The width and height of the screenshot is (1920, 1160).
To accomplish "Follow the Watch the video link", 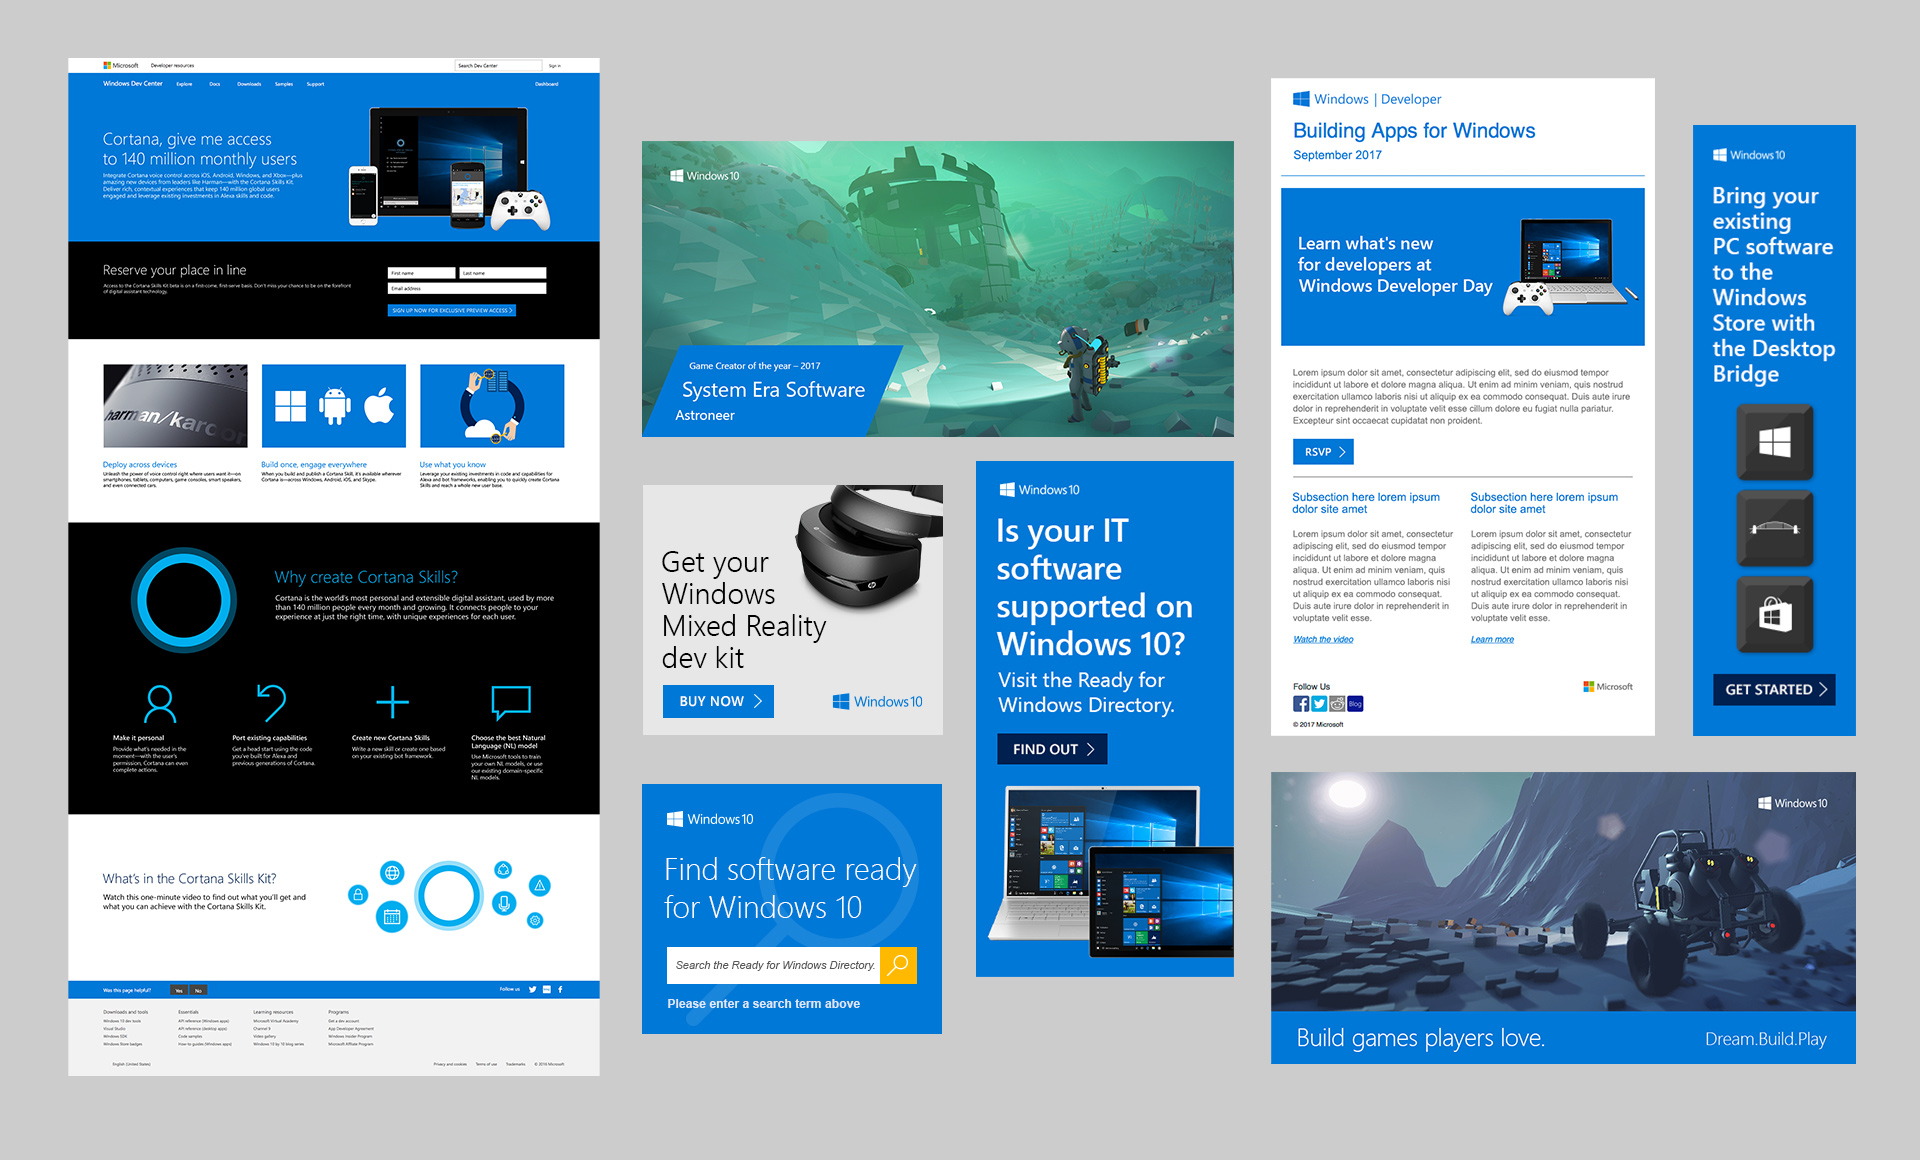I will coord(1322,639).
